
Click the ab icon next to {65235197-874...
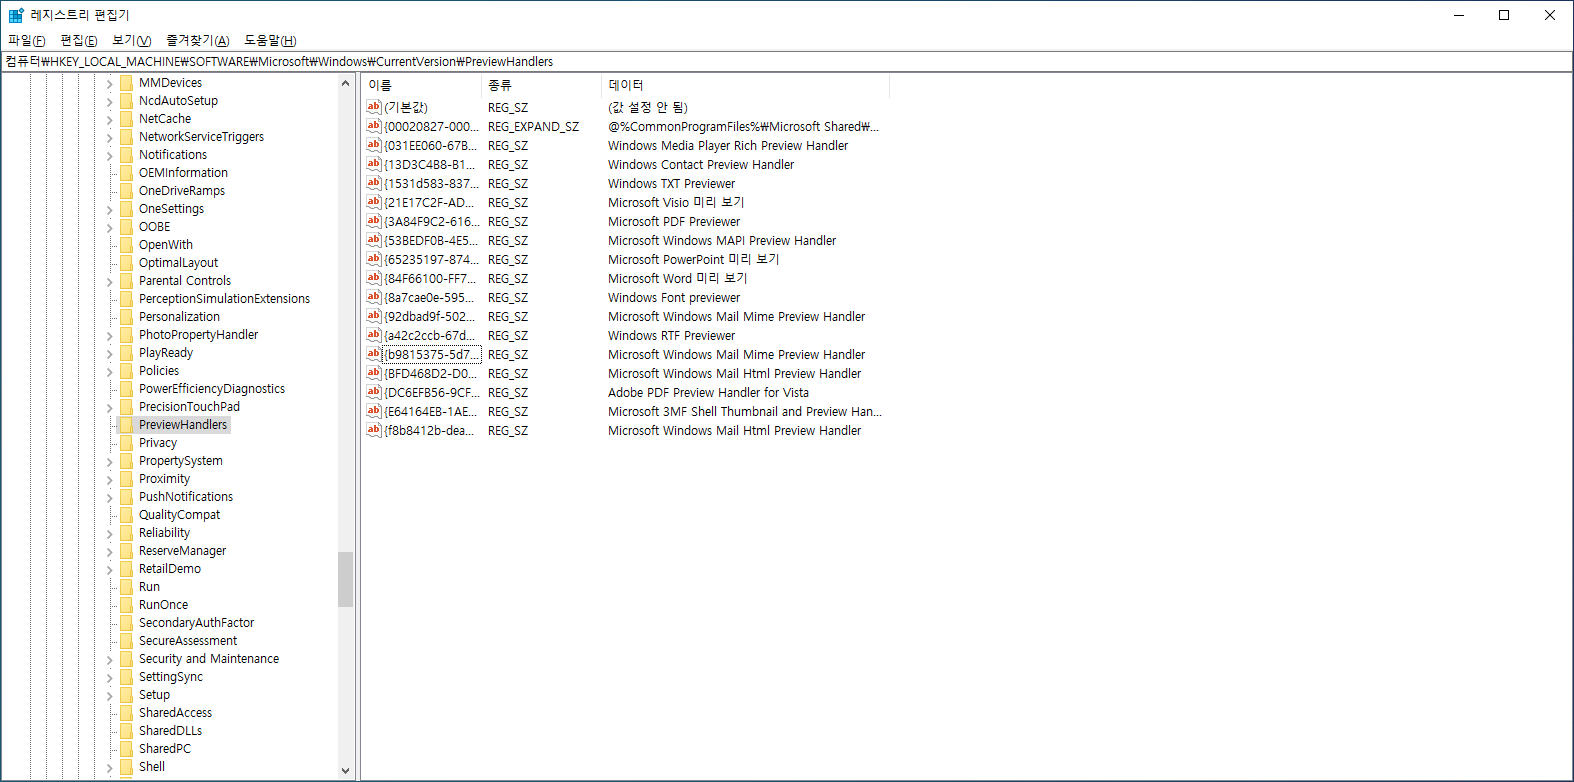tap(374, 259)
